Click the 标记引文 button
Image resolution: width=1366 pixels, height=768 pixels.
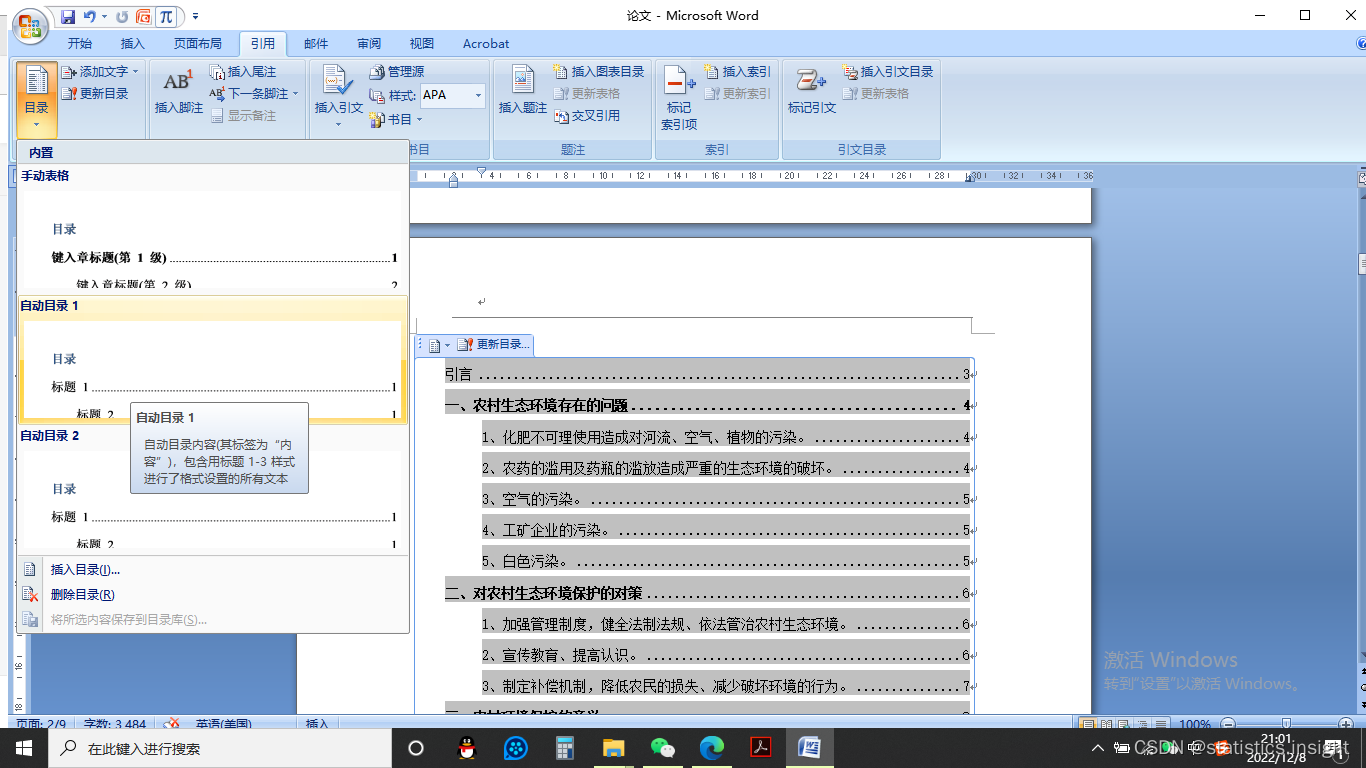click(812, 94)
